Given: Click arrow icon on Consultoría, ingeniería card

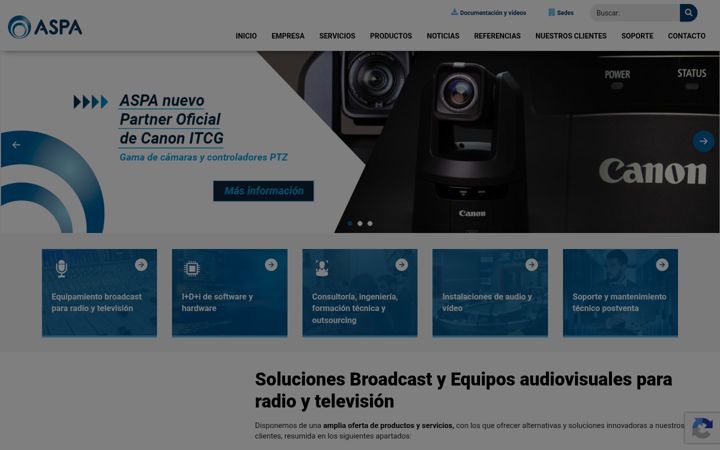Looking at the screenshot, I should (401, 264).
